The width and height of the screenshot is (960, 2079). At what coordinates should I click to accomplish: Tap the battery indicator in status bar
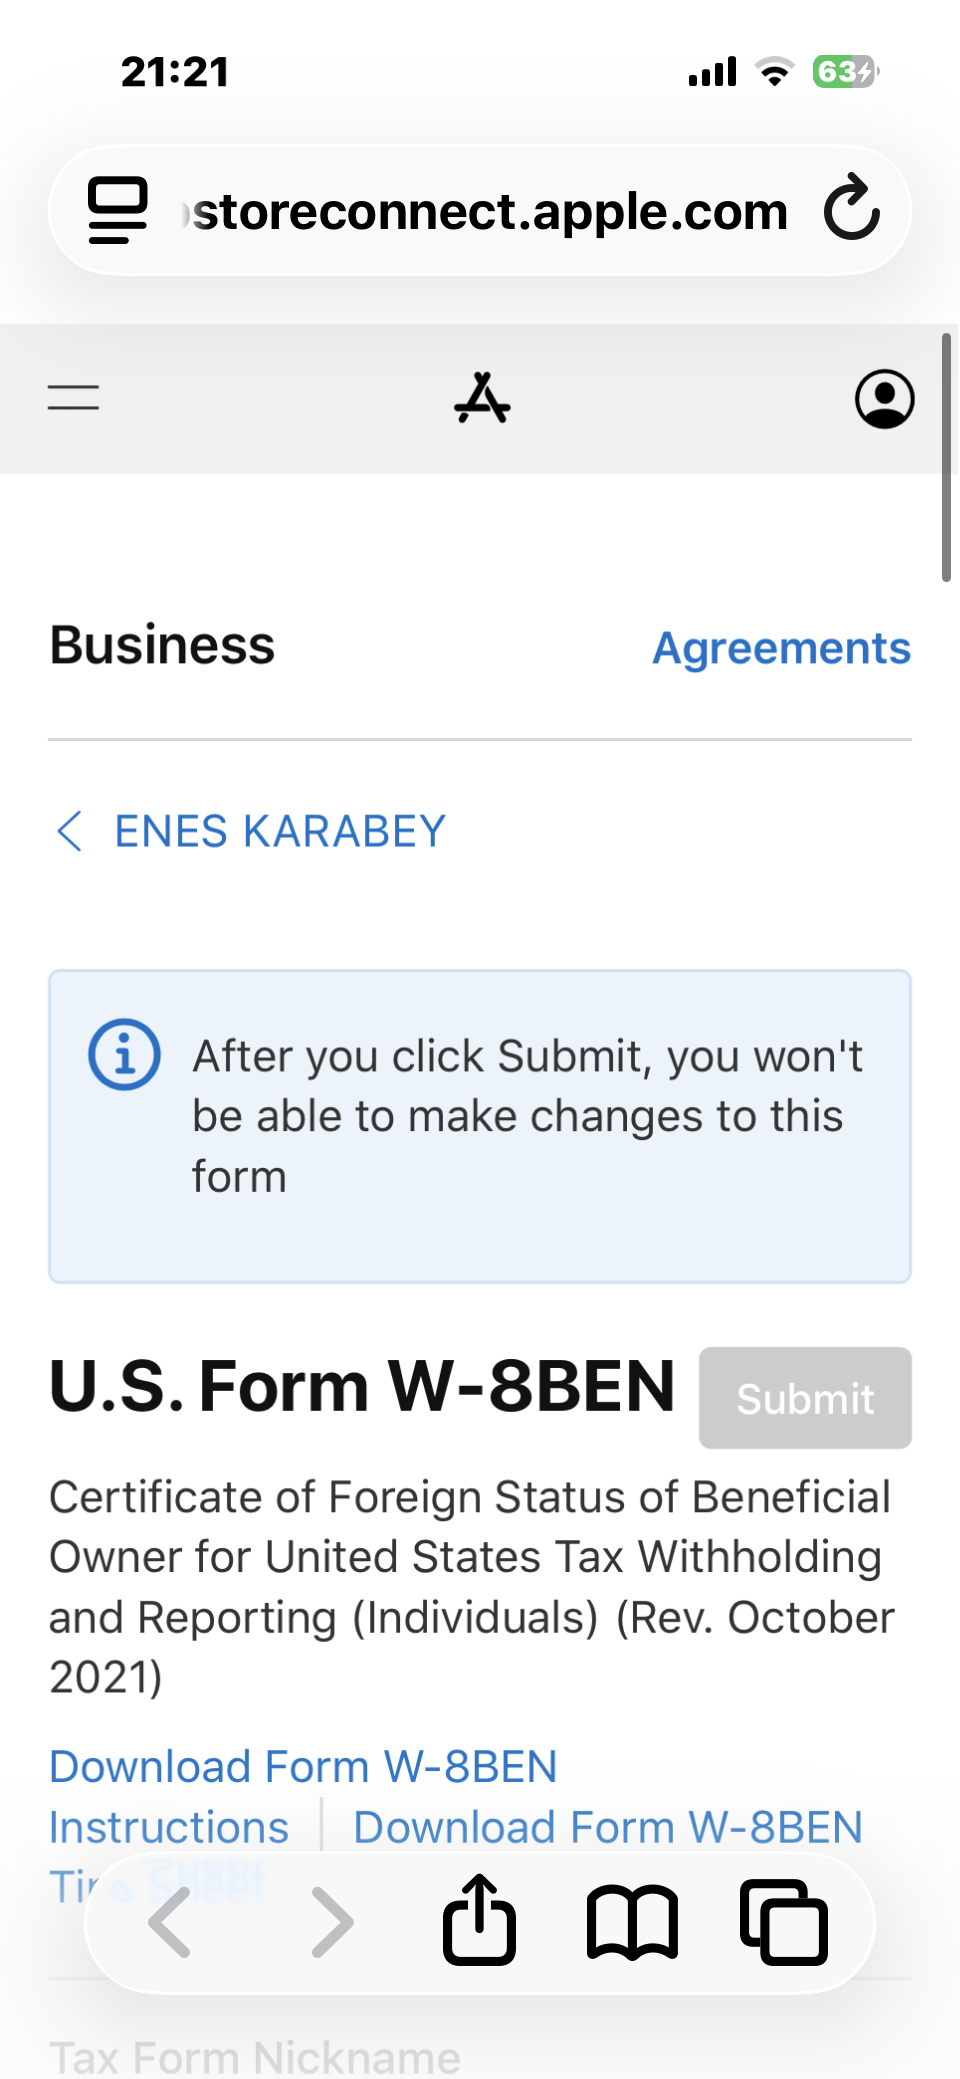point(845,72)
